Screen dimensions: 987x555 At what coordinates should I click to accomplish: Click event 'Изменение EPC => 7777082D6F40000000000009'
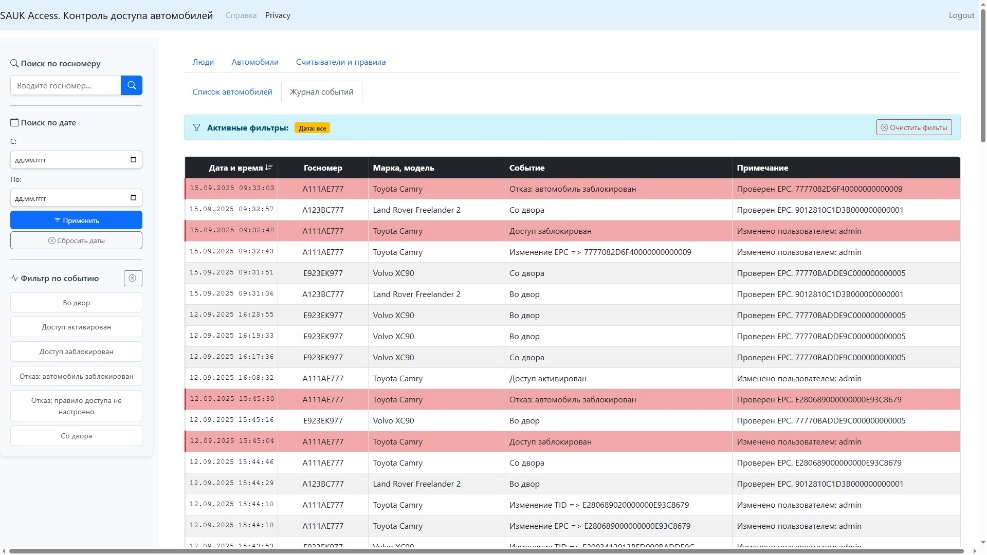(600, 252)
